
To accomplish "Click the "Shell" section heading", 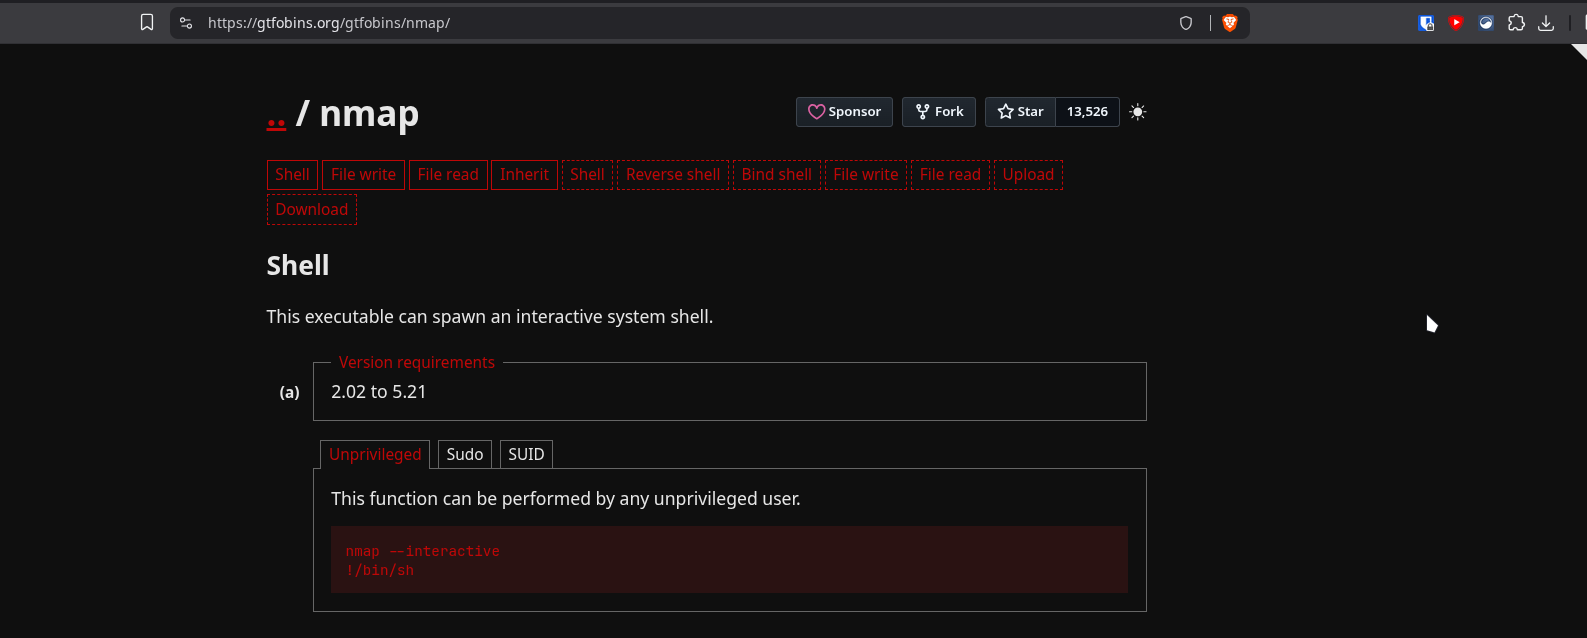I will coord(298,265).
